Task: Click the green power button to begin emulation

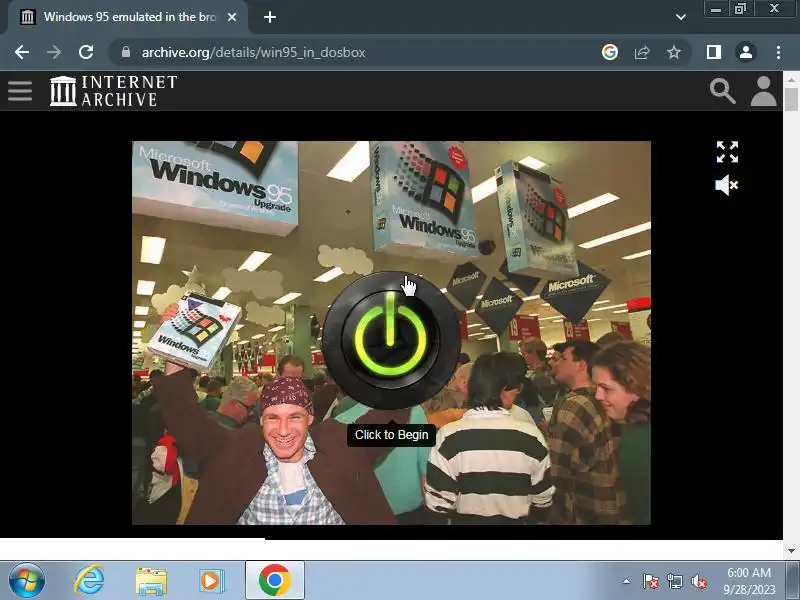Action: pos(391,340)
